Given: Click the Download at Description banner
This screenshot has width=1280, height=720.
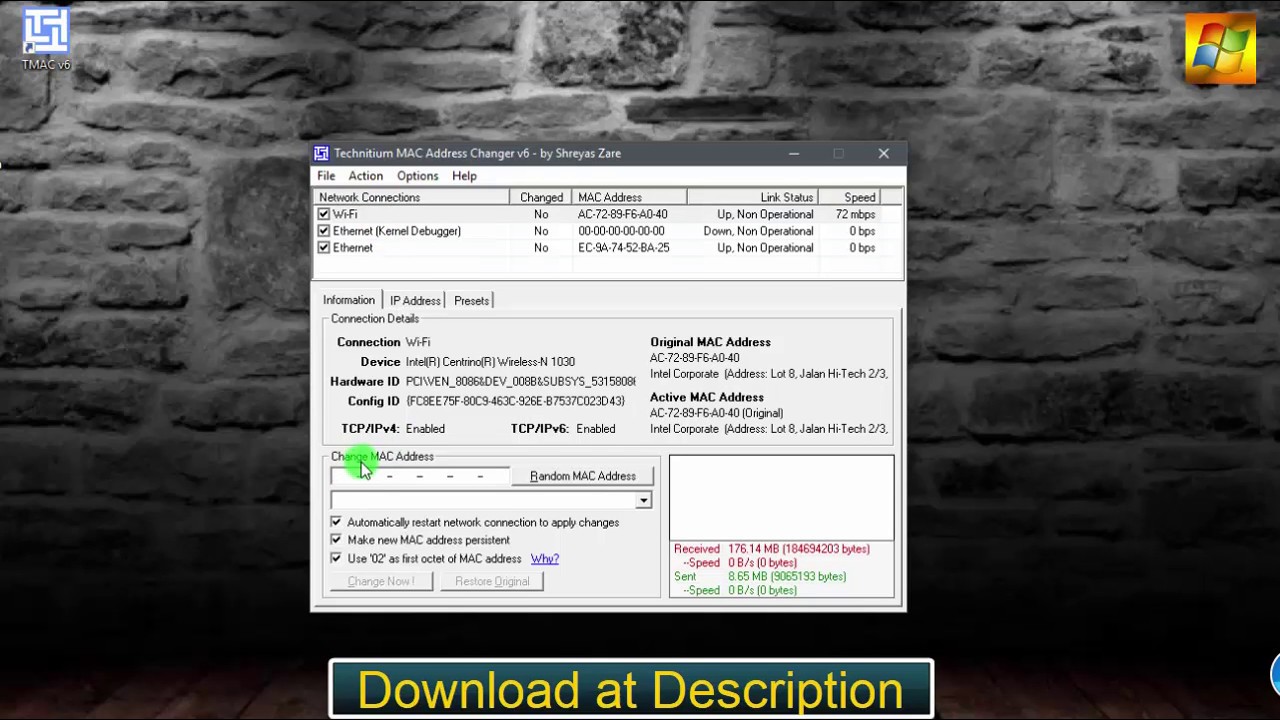Looking at the screenshot, I should (x=631, y=689).
